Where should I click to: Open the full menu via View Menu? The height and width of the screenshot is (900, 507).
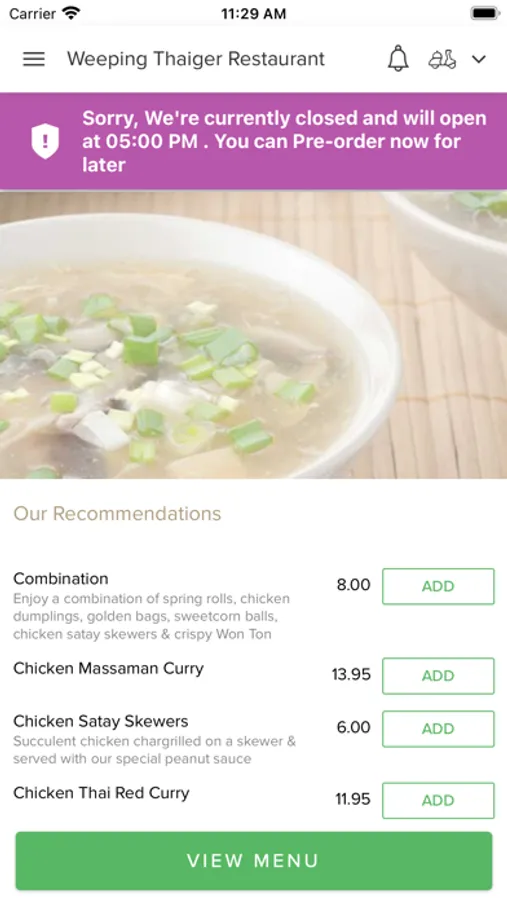(x=254, y=860)
